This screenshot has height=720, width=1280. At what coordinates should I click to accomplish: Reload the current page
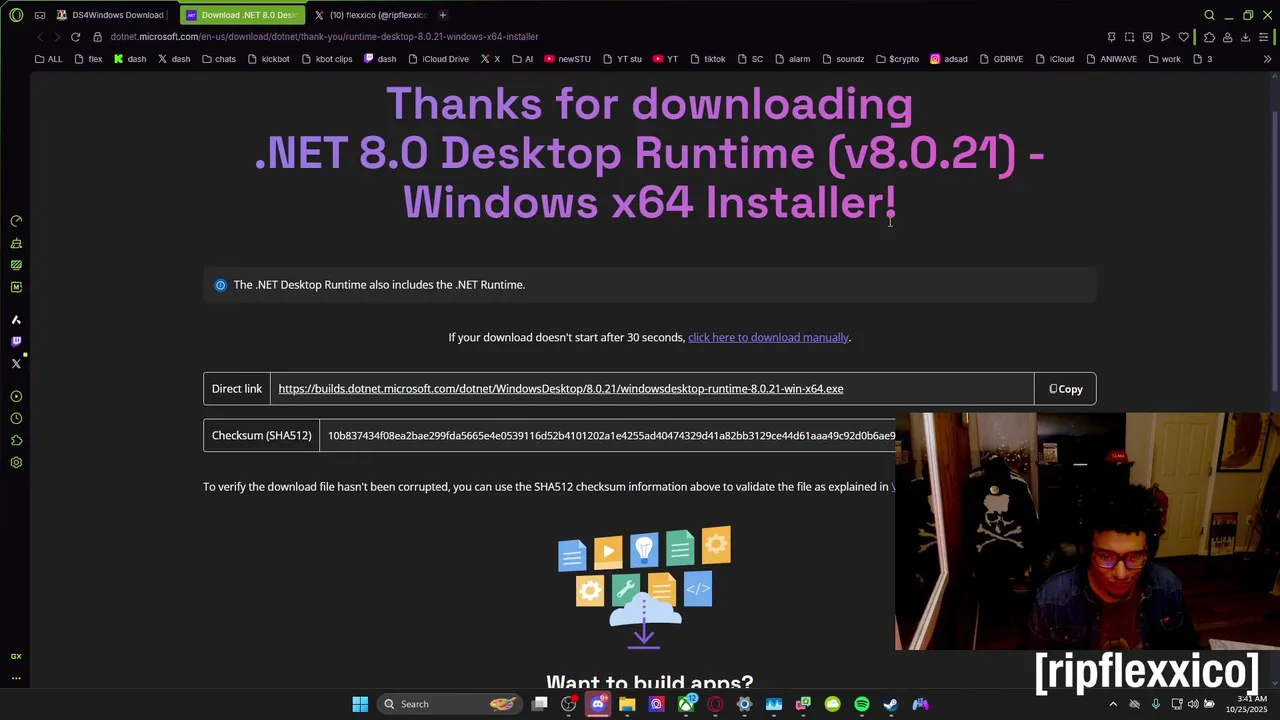click(x=75, y=37)
